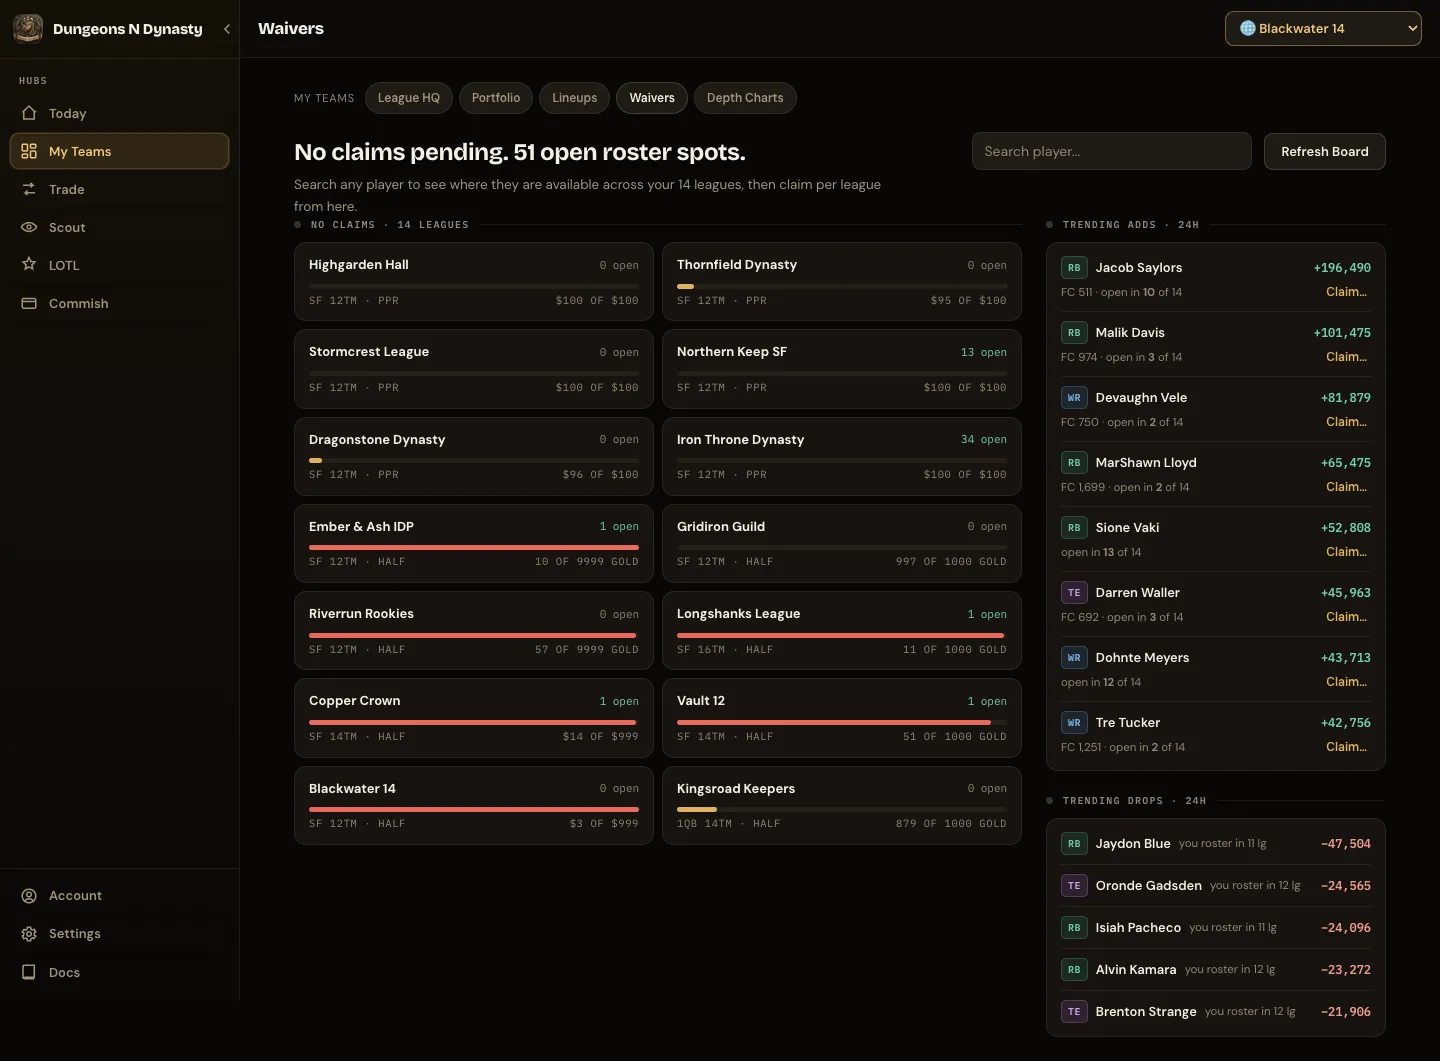Select the Brenton Strange trending drop name
1440x1061 pixels.
1146,1012
